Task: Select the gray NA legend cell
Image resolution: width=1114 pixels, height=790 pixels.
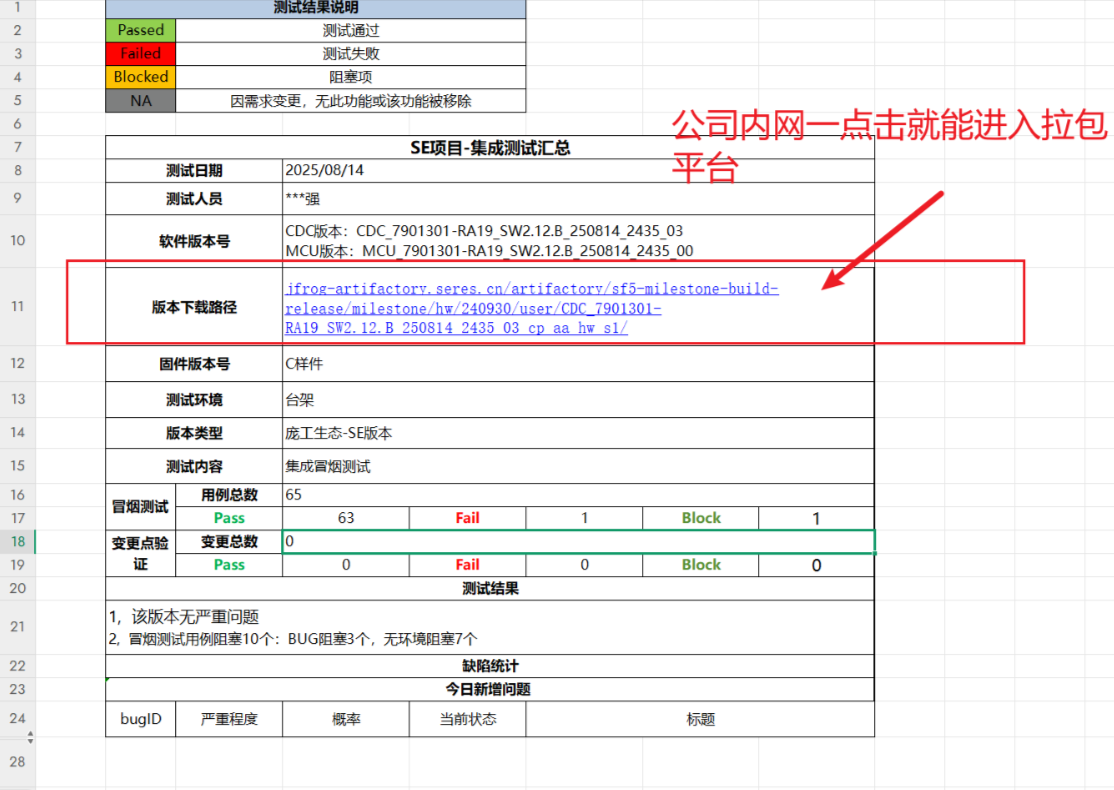Action: [141, 100]
